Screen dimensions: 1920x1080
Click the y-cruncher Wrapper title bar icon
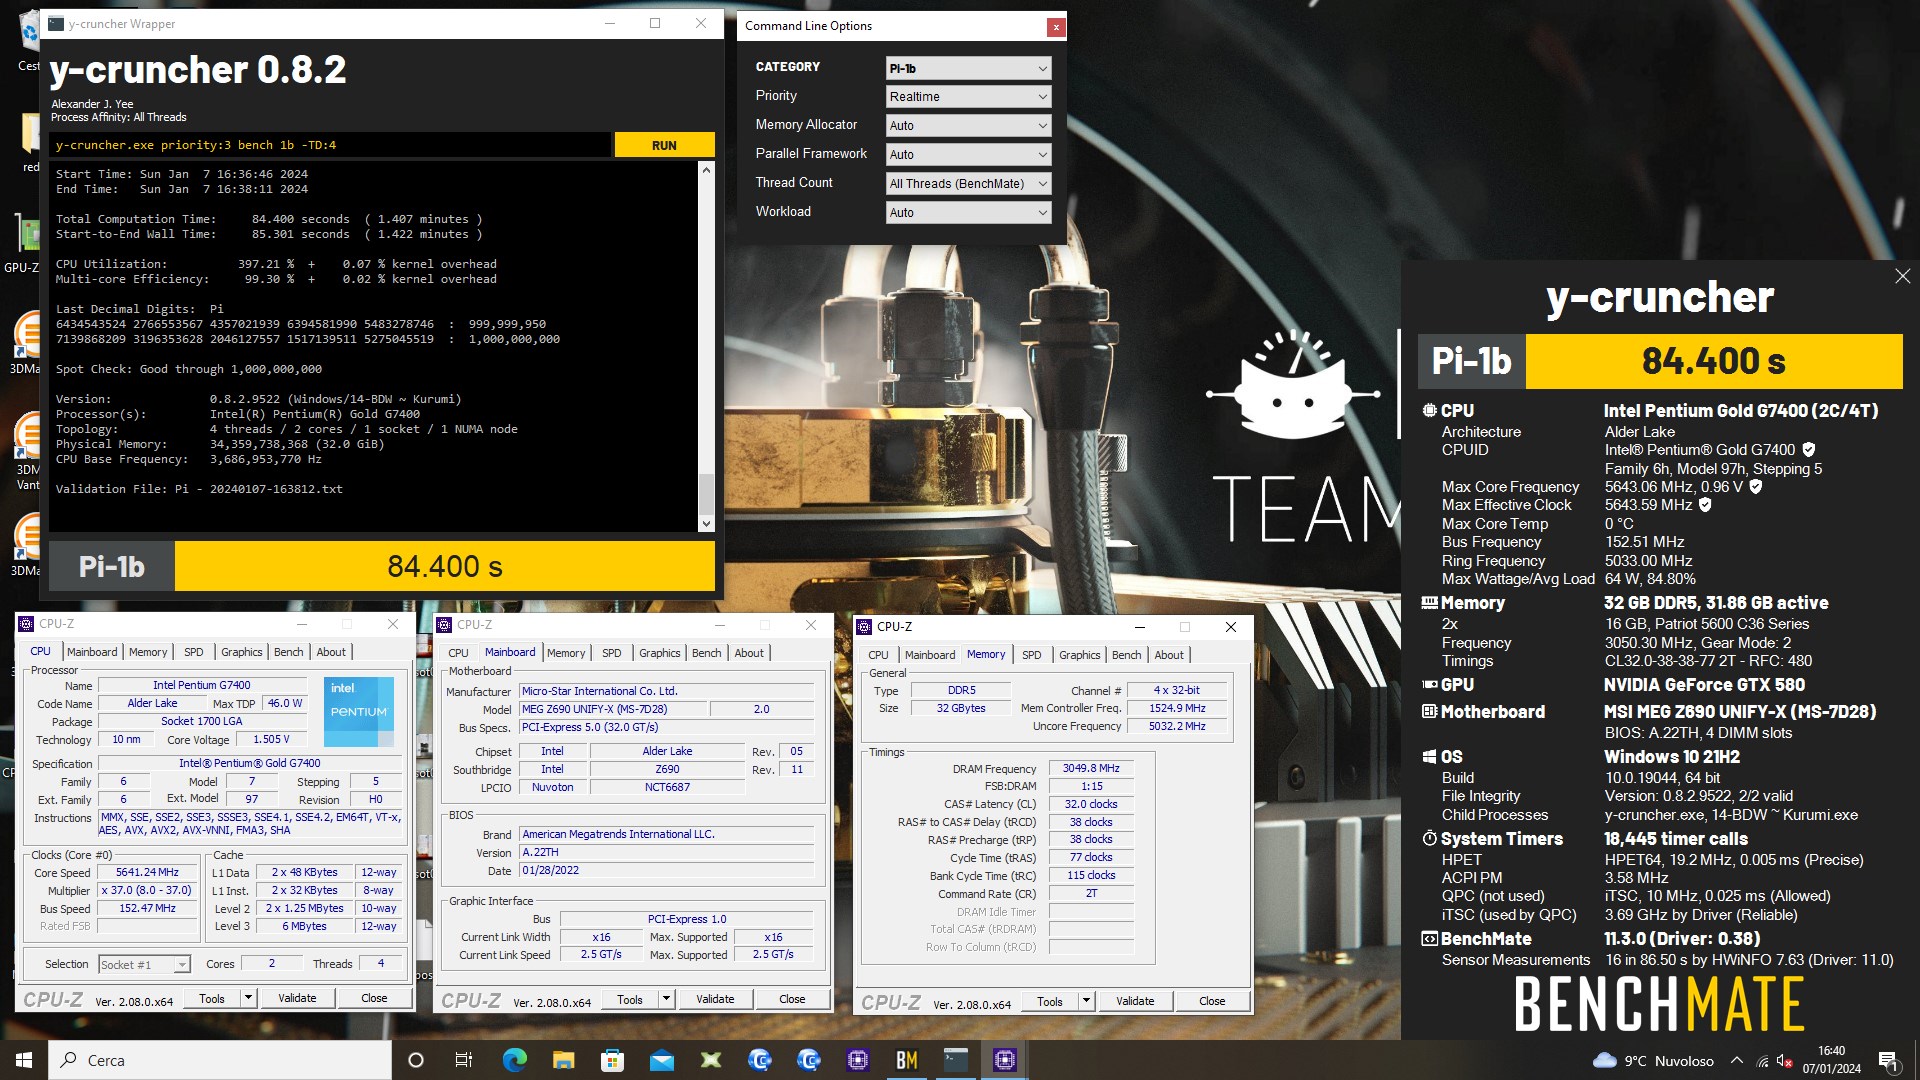click(56, 24)
